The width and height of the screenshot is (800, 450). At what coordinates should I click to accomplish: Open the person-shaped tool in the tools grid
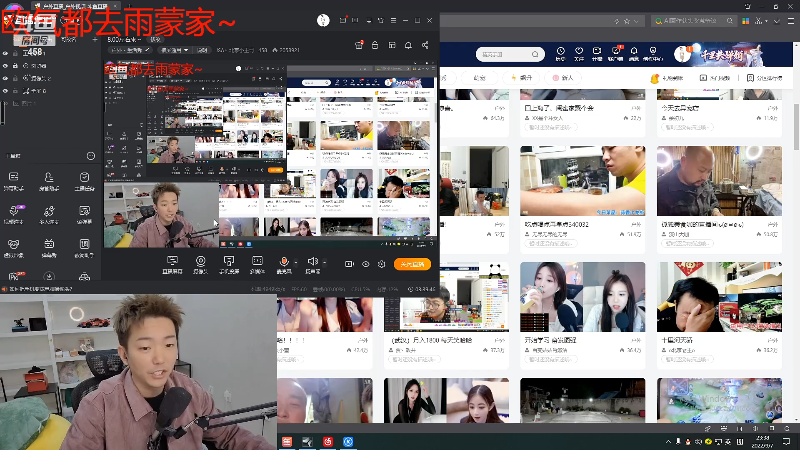click(x=49, y=177)
